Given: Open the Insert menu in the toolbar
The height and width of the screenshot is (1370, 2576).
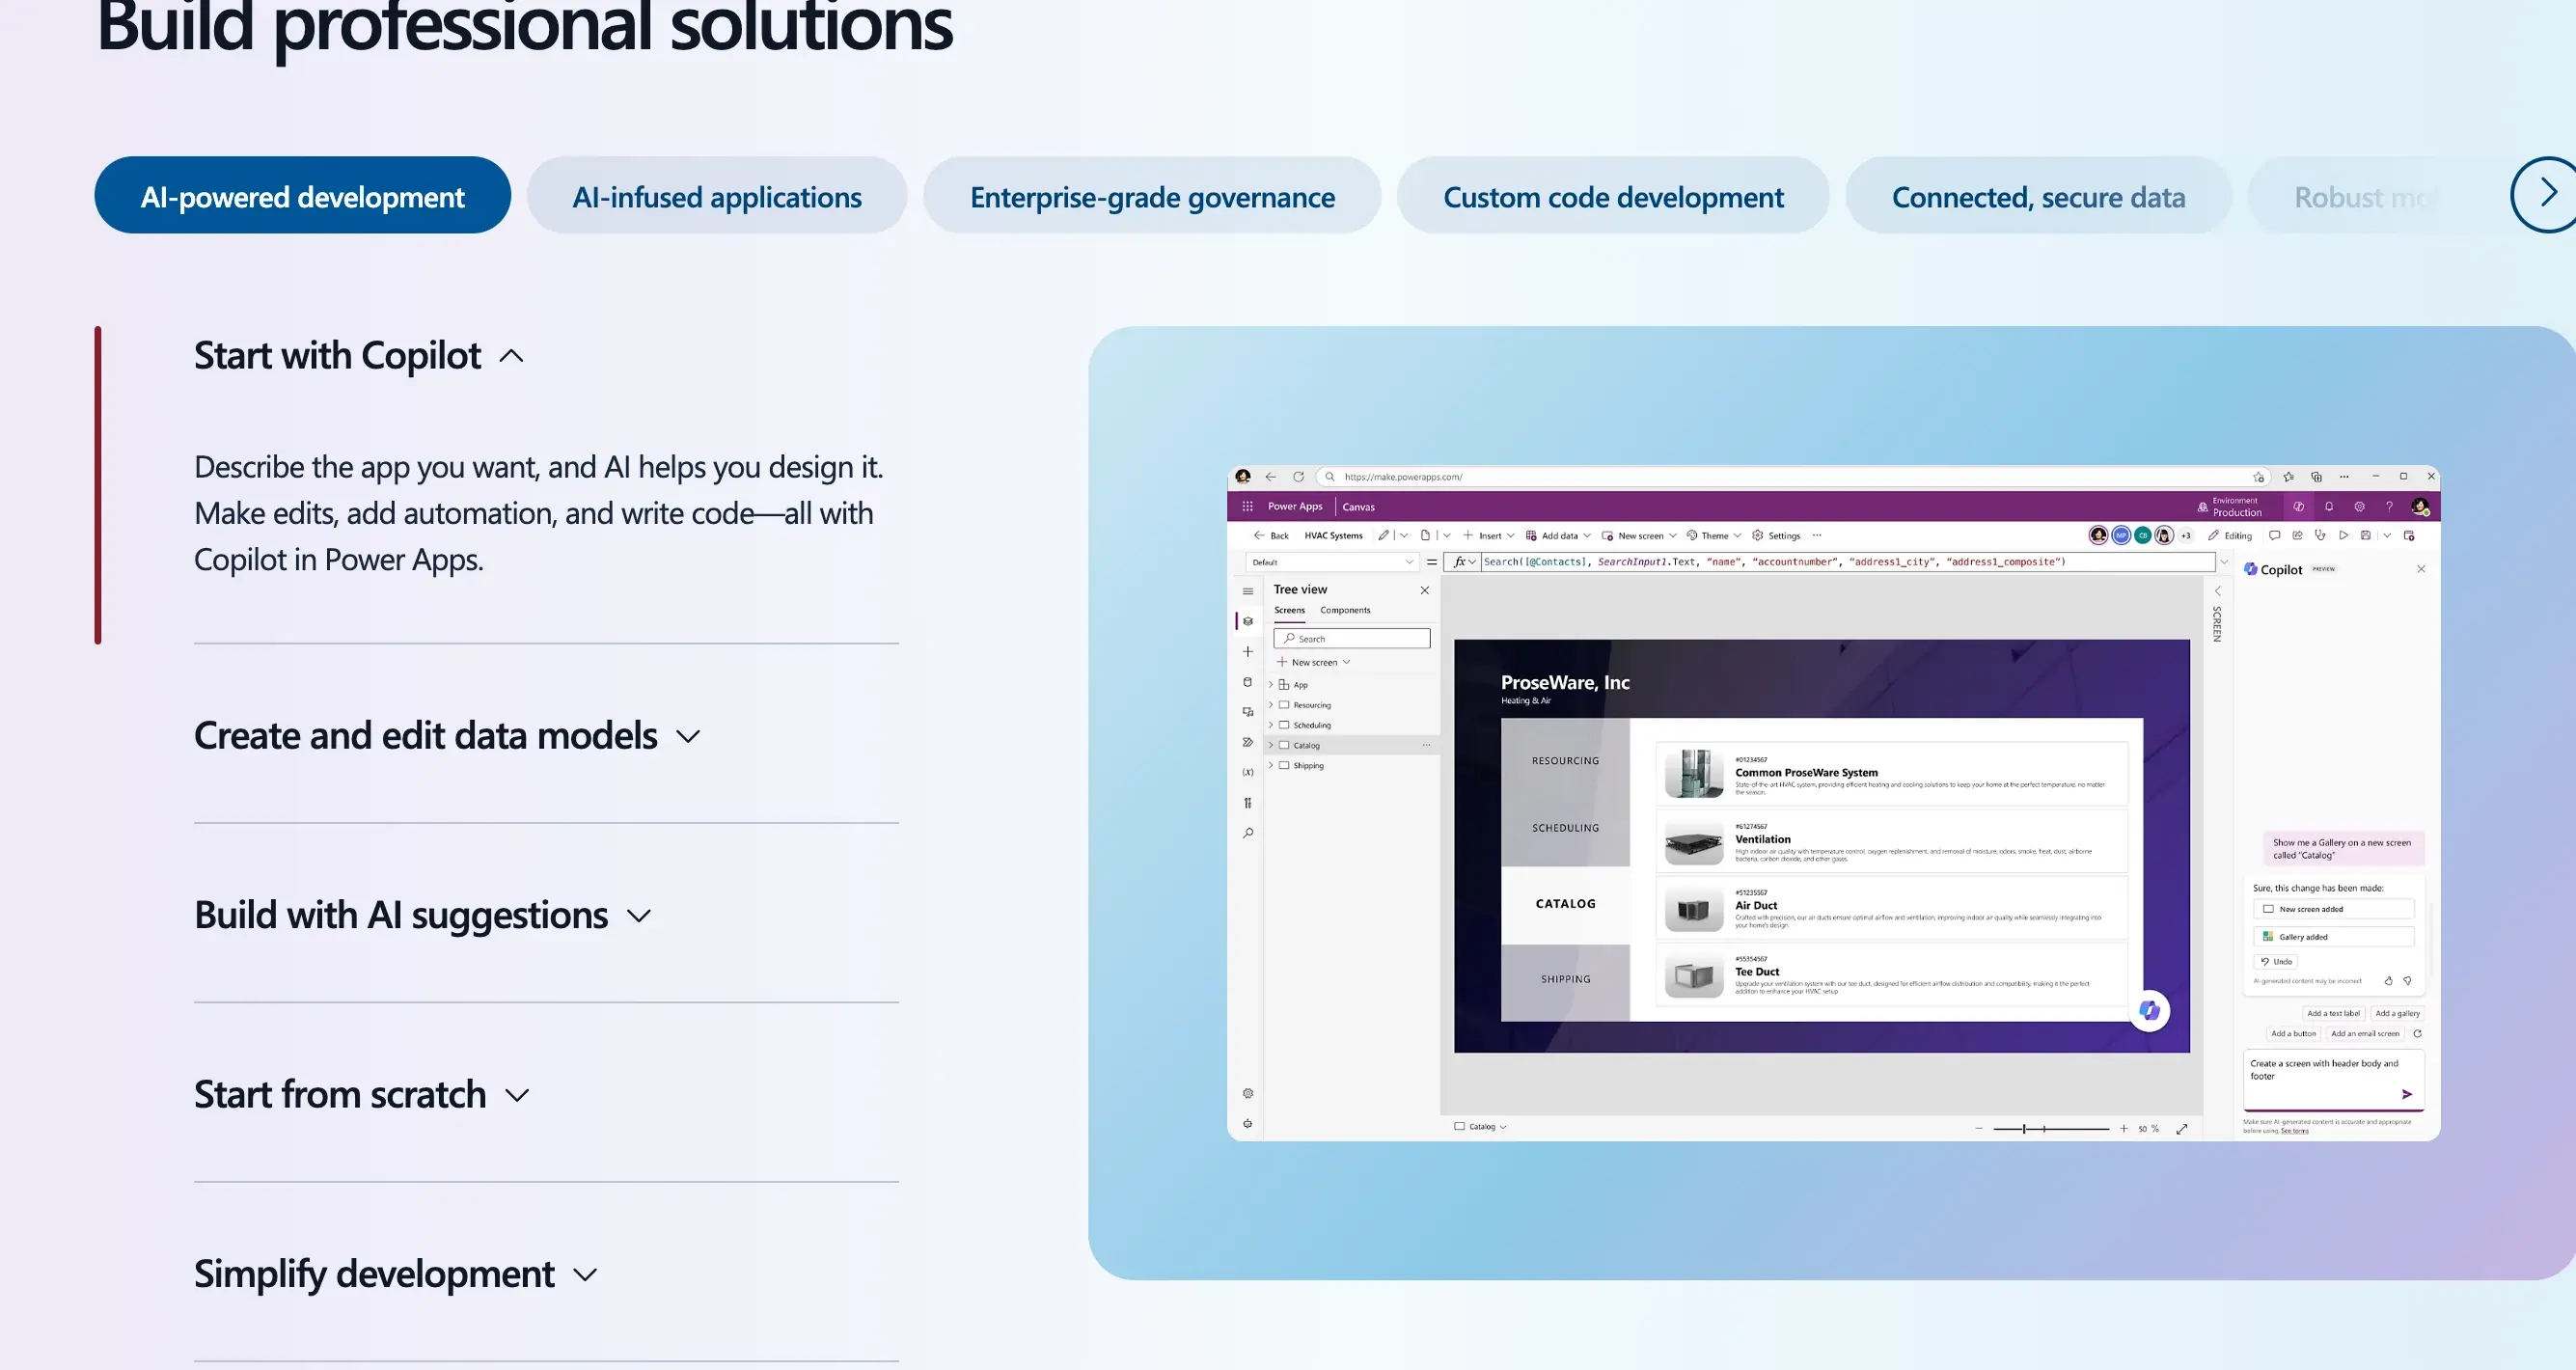Looking at the screenshot, I should pyautogui.click(x=1489, y=535).
